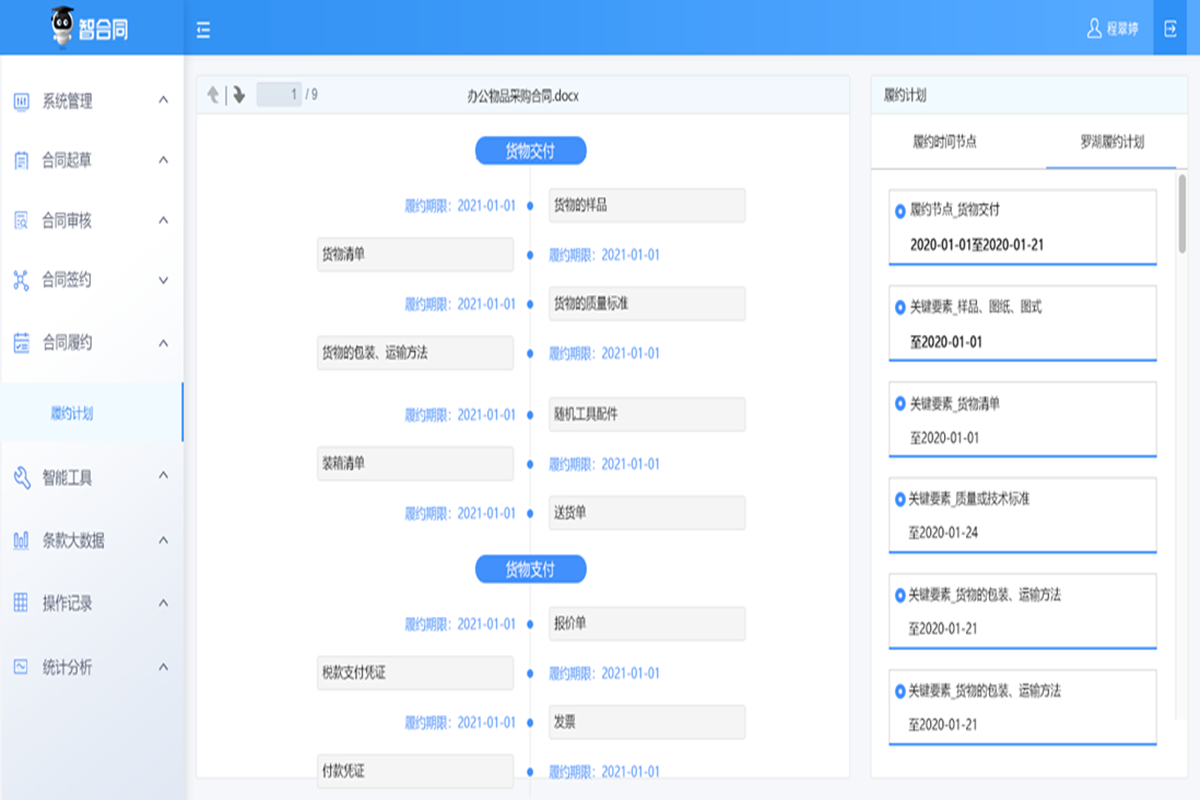Click the 货物交付 stage button
This screenshot has width=1200, height=800.
pos(530,151)
